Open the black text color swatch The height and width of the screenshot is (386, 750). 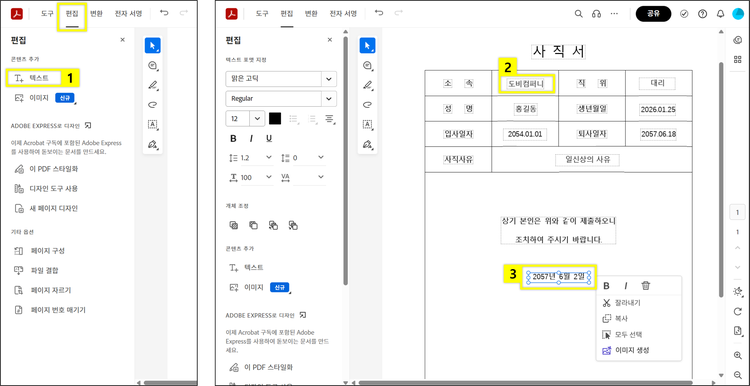[x=275, y=119]
